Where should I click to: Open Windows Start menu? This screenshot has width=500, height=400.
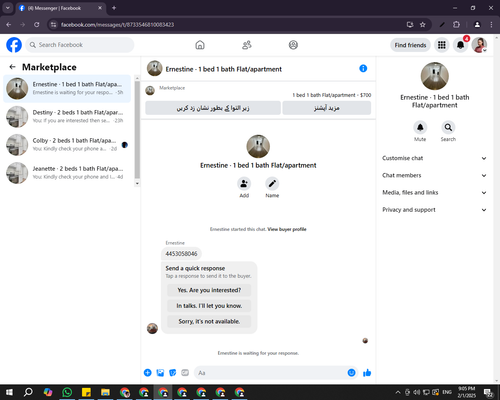click(9, 392)
